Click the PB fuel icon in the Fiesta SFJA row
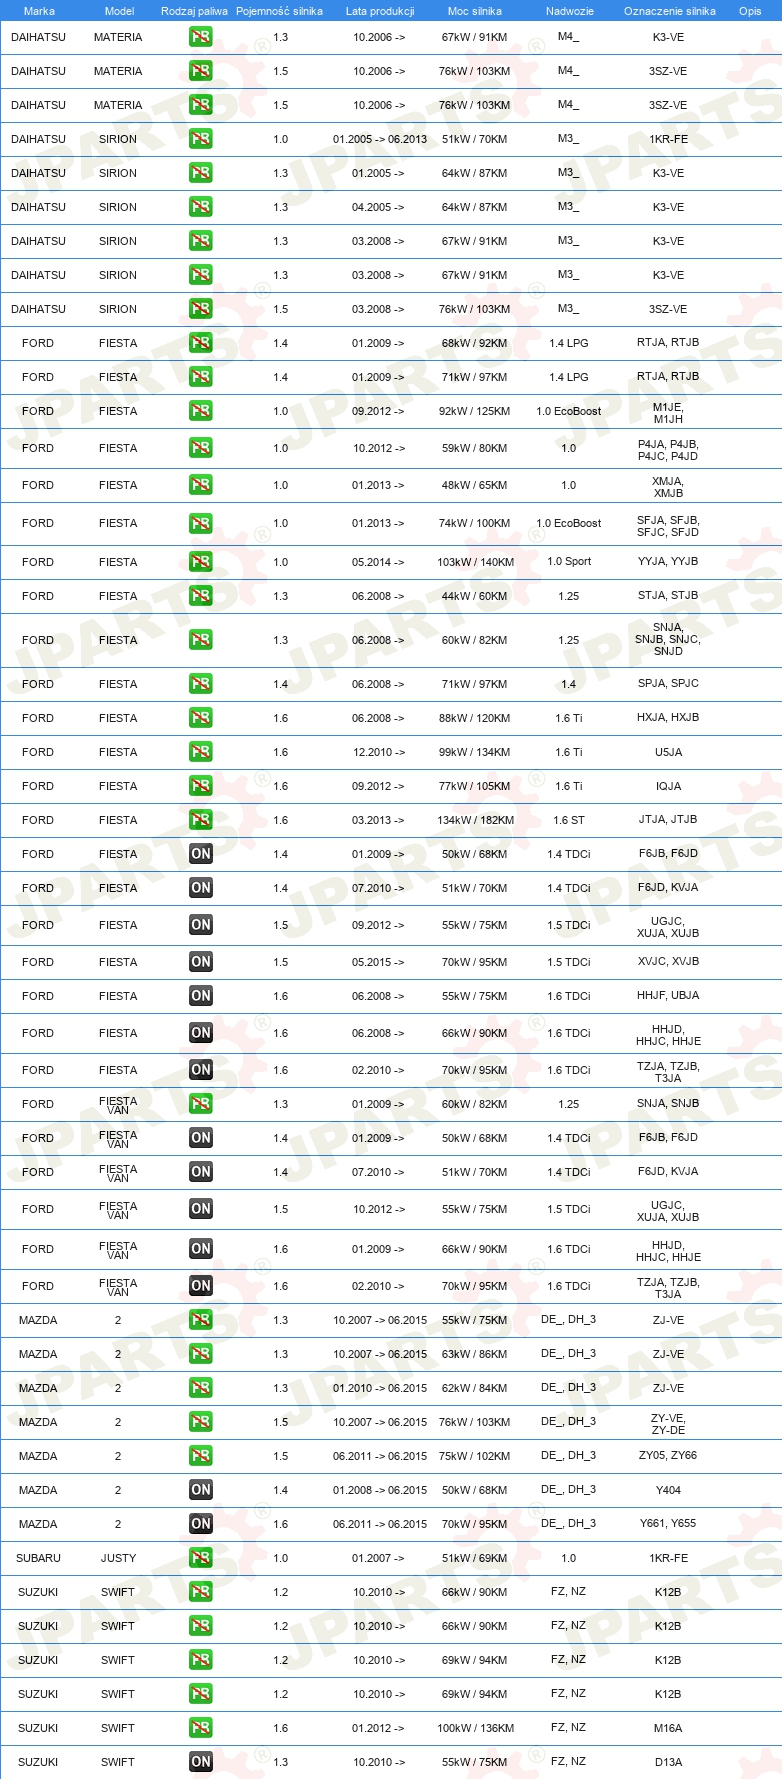The image size is (782, 1779). tap(200, 523)
